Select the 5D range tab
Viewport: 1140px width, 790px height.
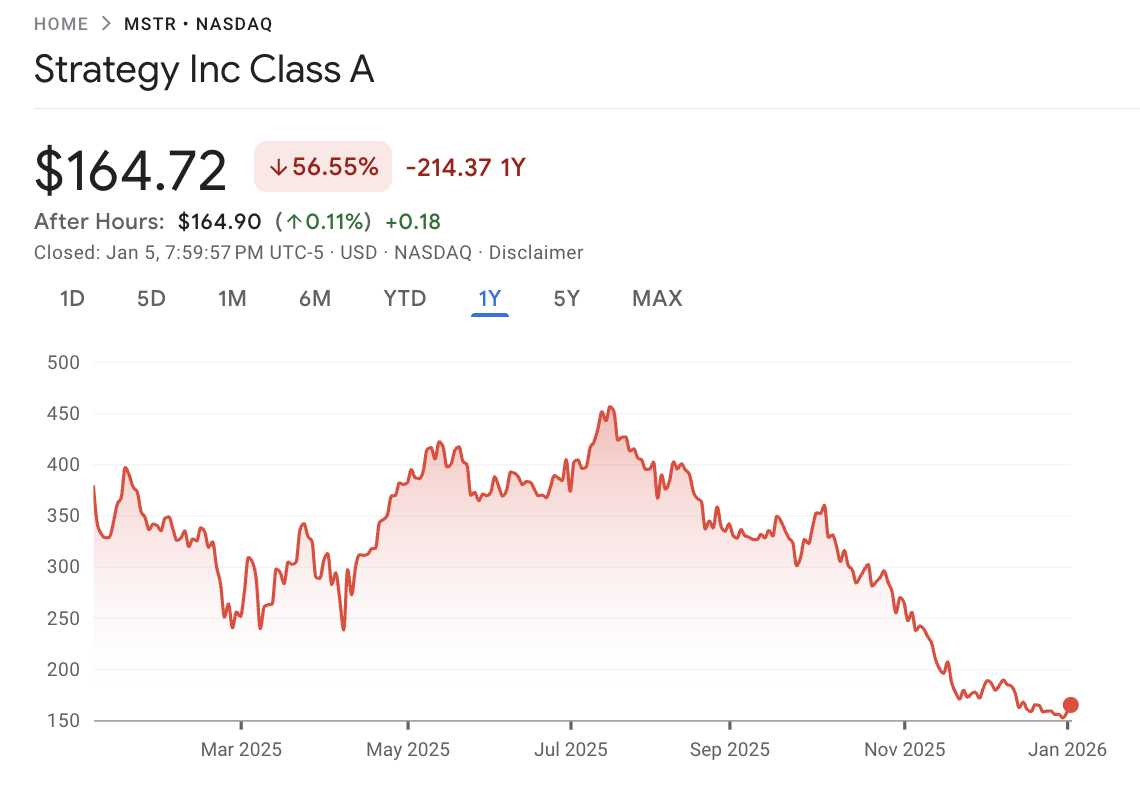point(151,298)
